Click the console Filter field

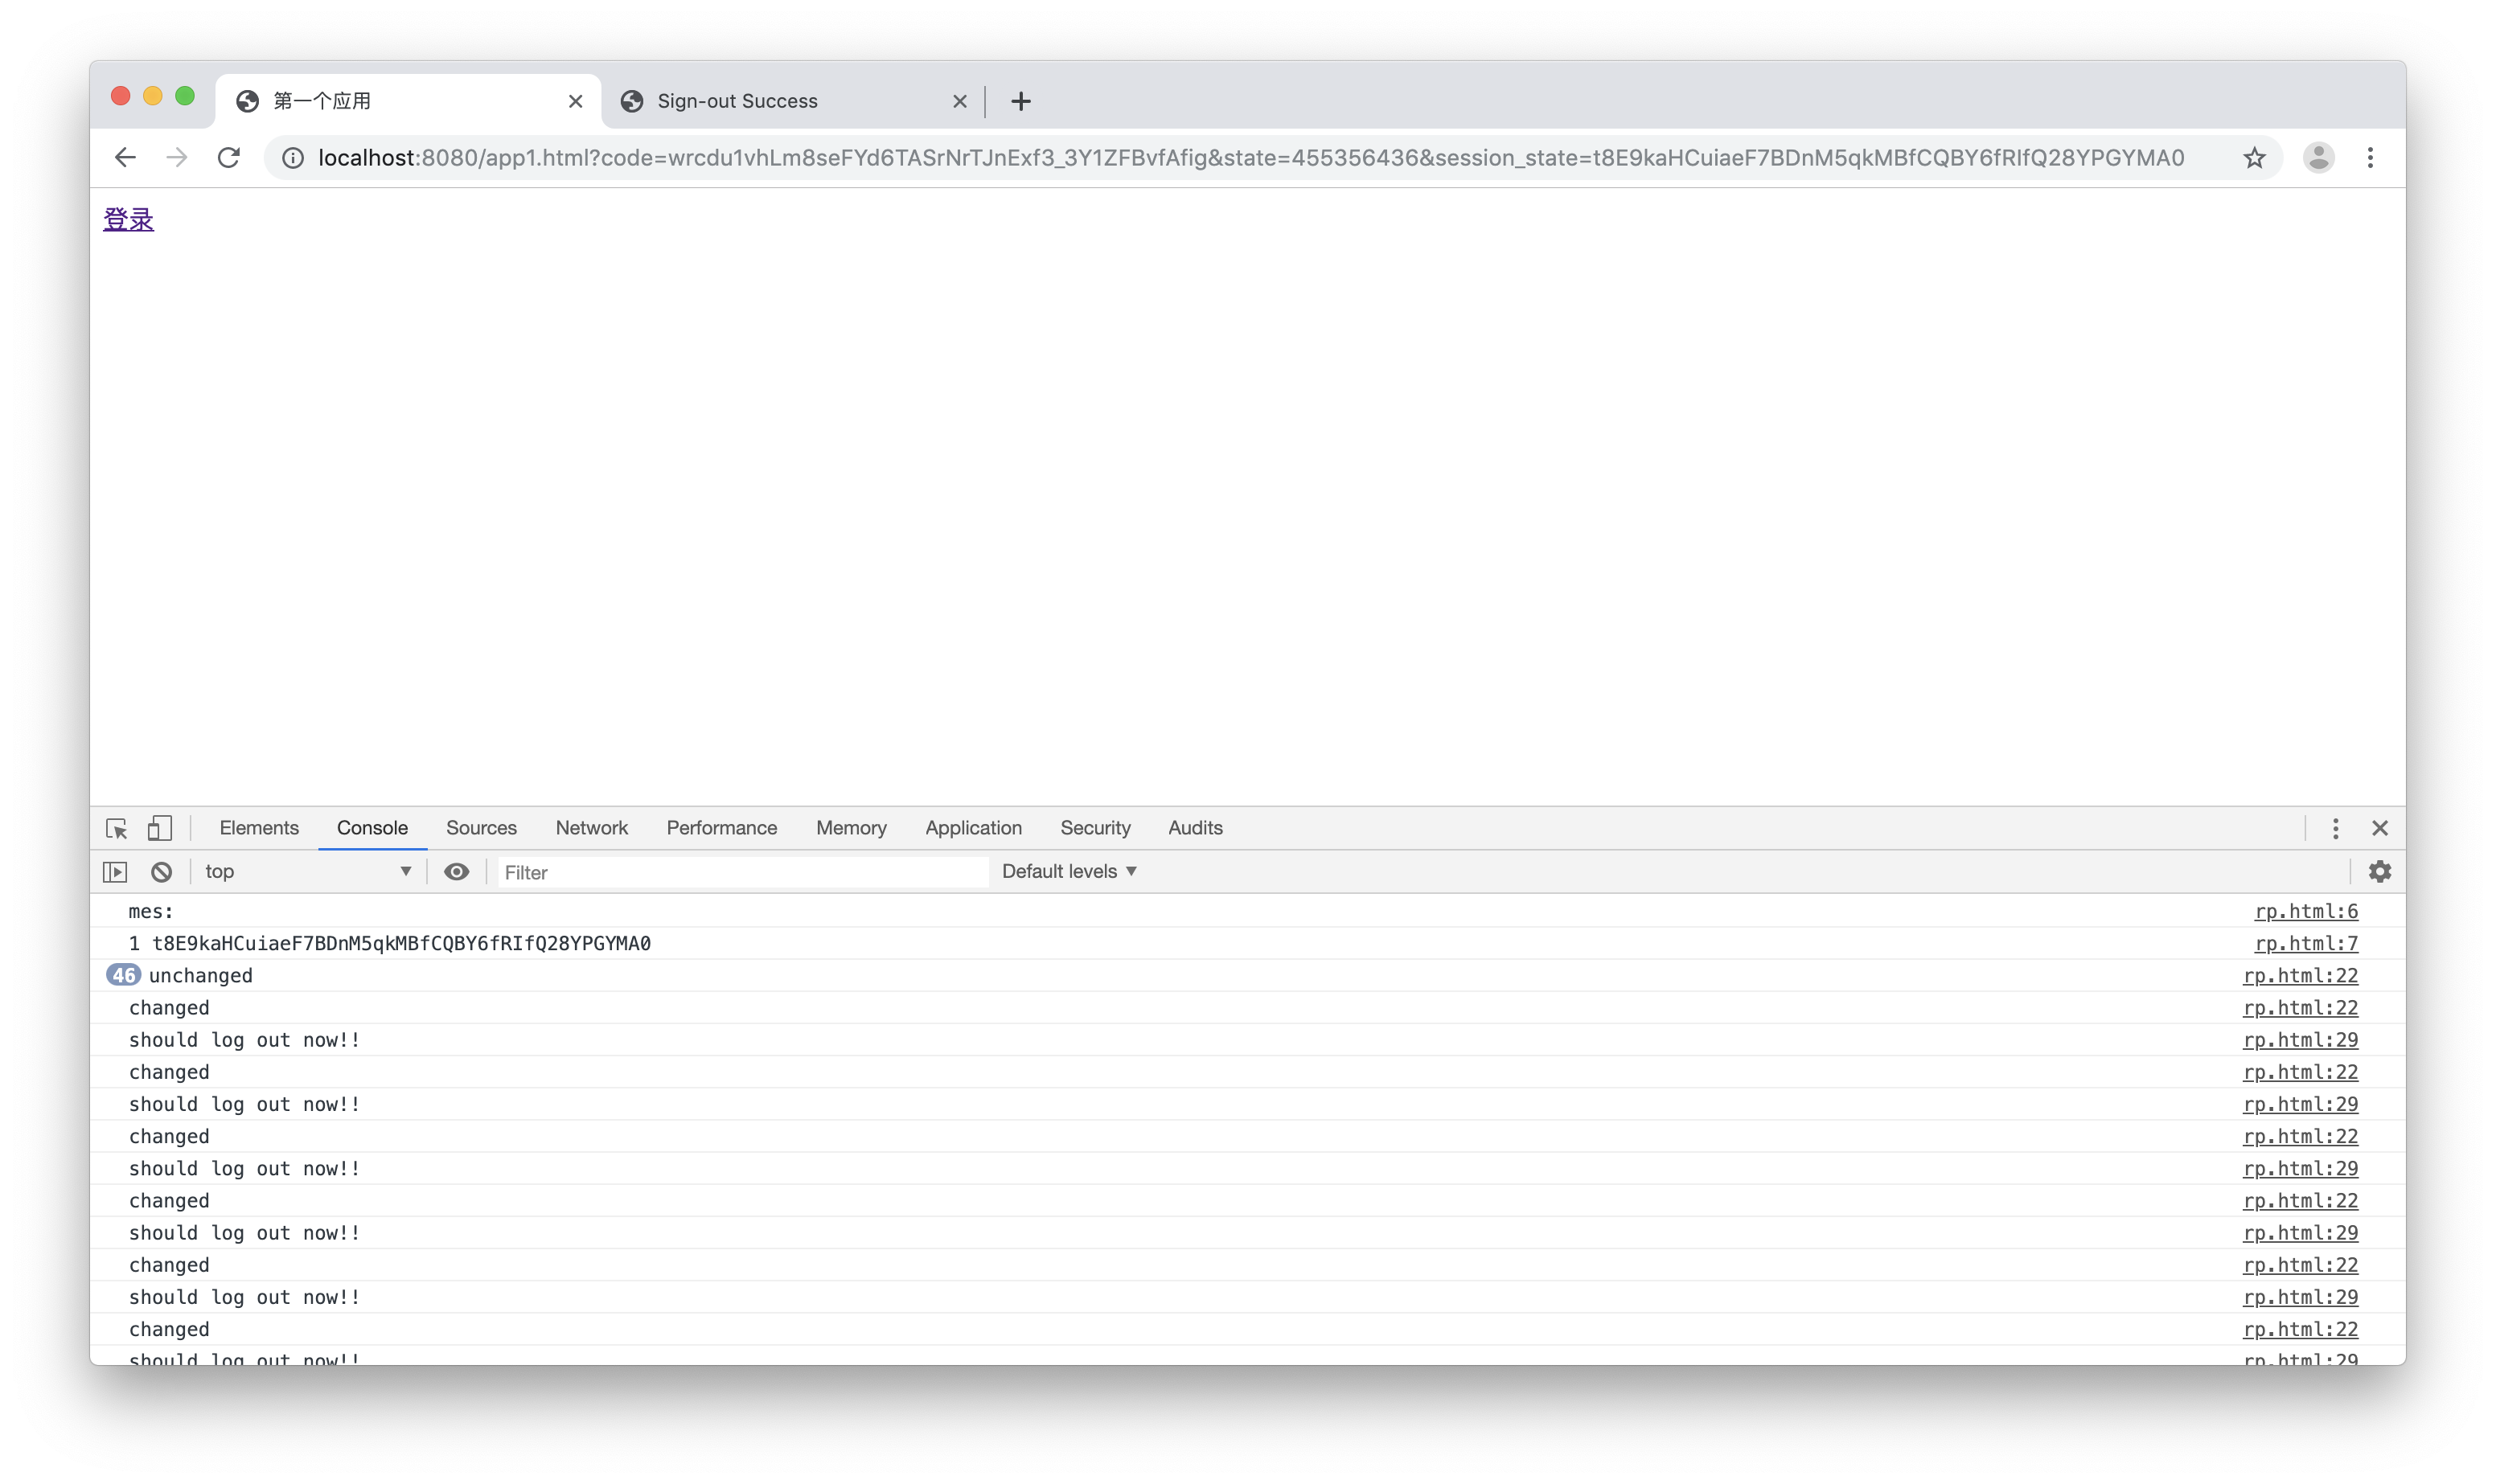click(x=742, y=872)
